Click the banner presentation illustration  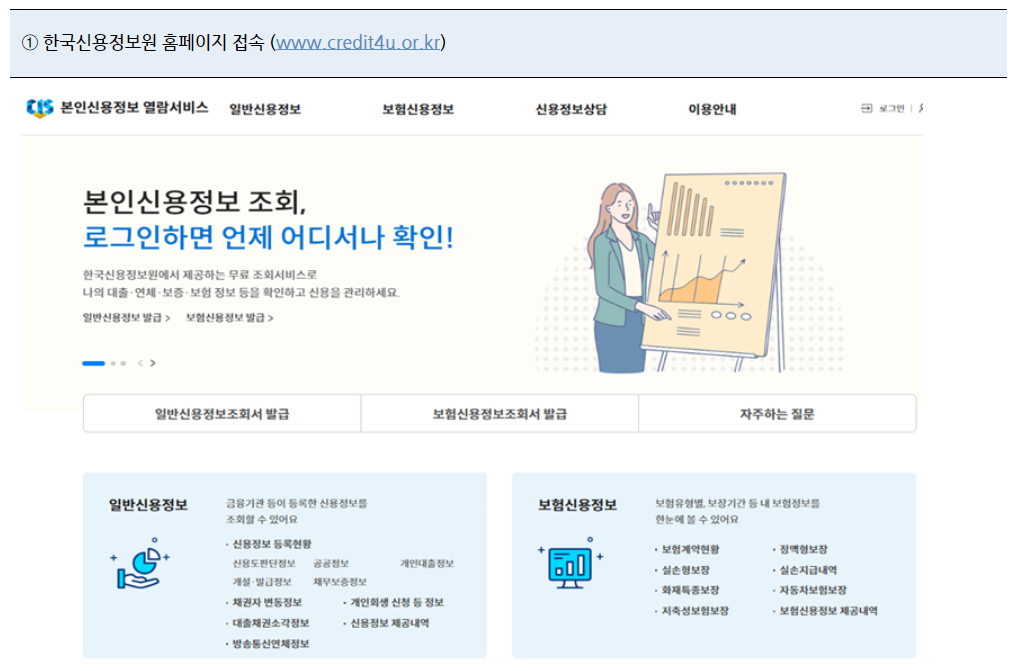690,274
